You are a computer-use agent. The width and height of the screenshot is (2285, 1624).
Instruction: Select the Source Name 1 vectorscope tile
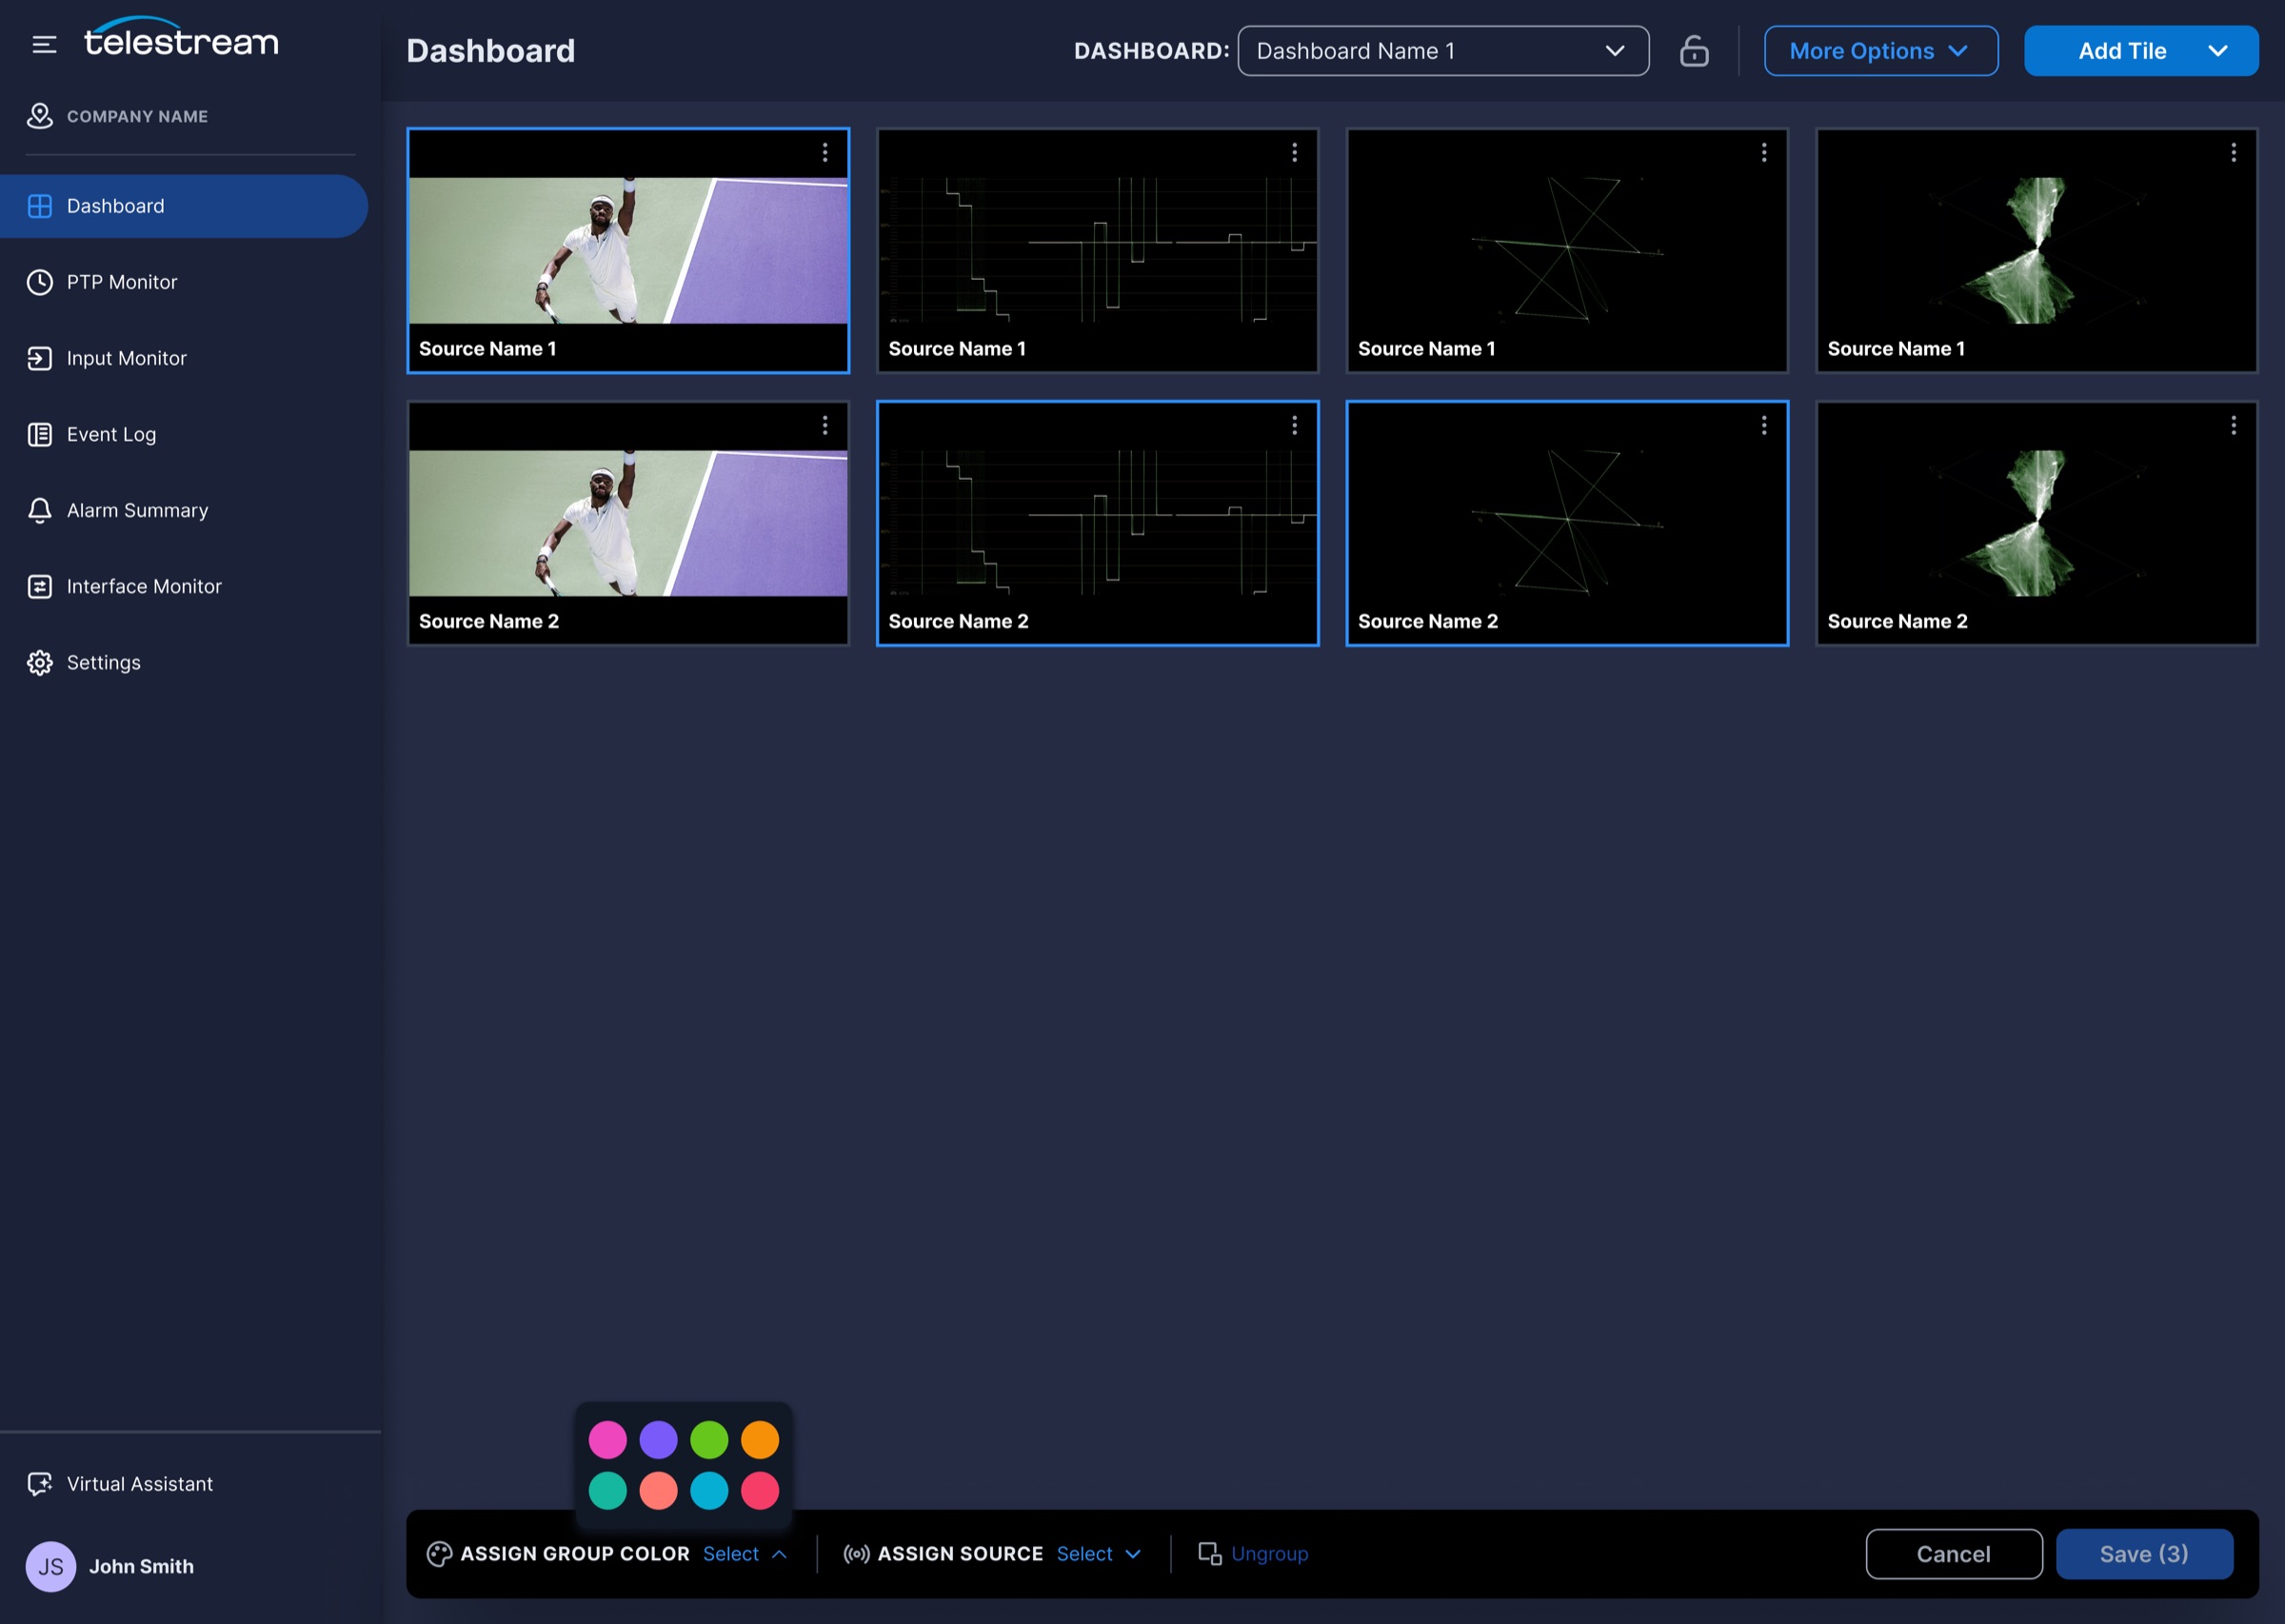(x=1567, y=250)
